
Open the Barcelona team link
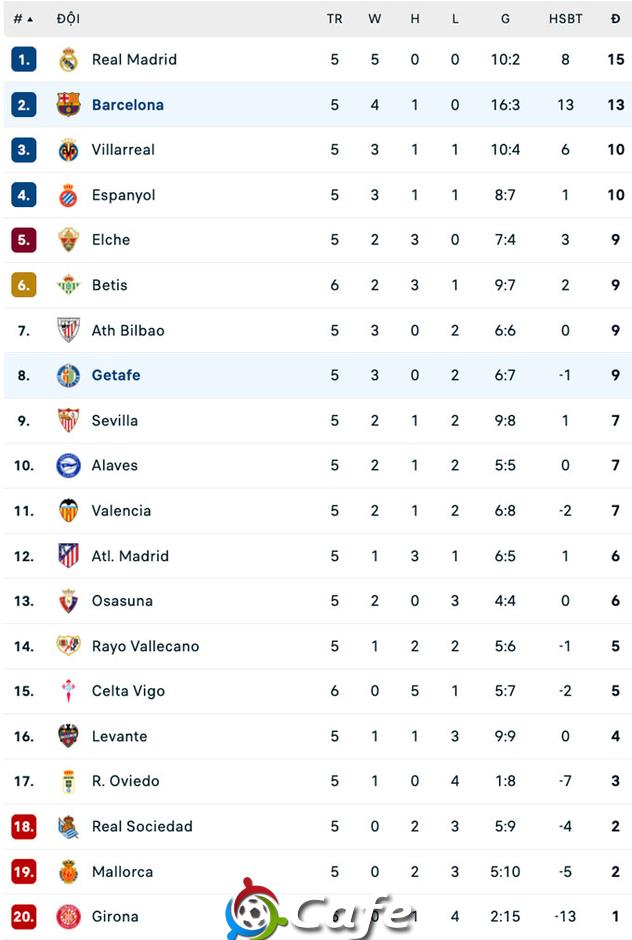click(128, 105)
